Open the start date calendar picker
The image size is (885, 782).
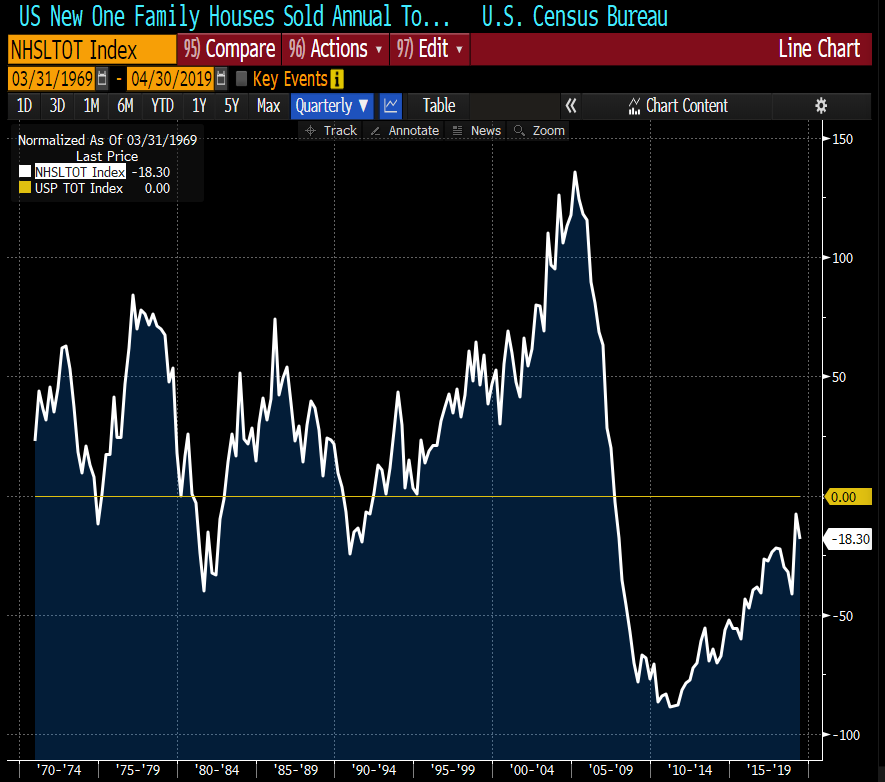pyautogui.click(x=102, y=79)
